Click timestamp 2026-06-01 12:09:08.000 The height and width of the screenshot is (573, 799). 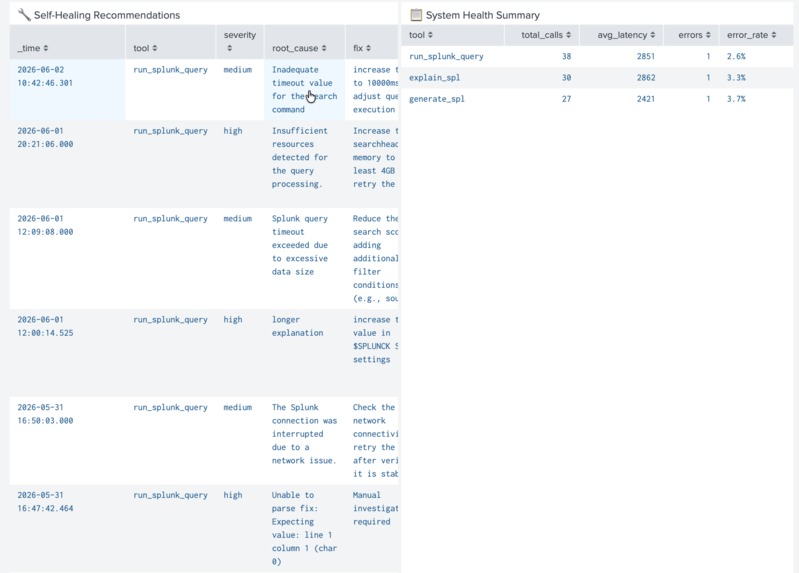coord(45,225)
